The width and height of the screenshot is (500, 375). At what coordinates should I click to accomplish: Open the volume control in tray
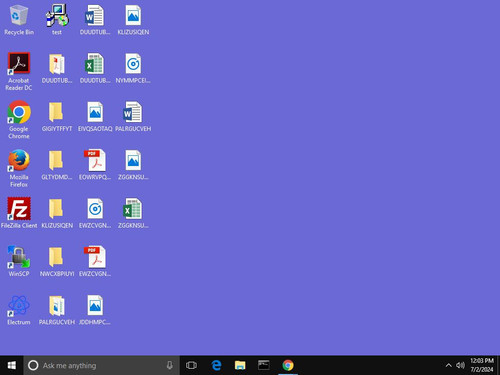(x=460, y=365)
